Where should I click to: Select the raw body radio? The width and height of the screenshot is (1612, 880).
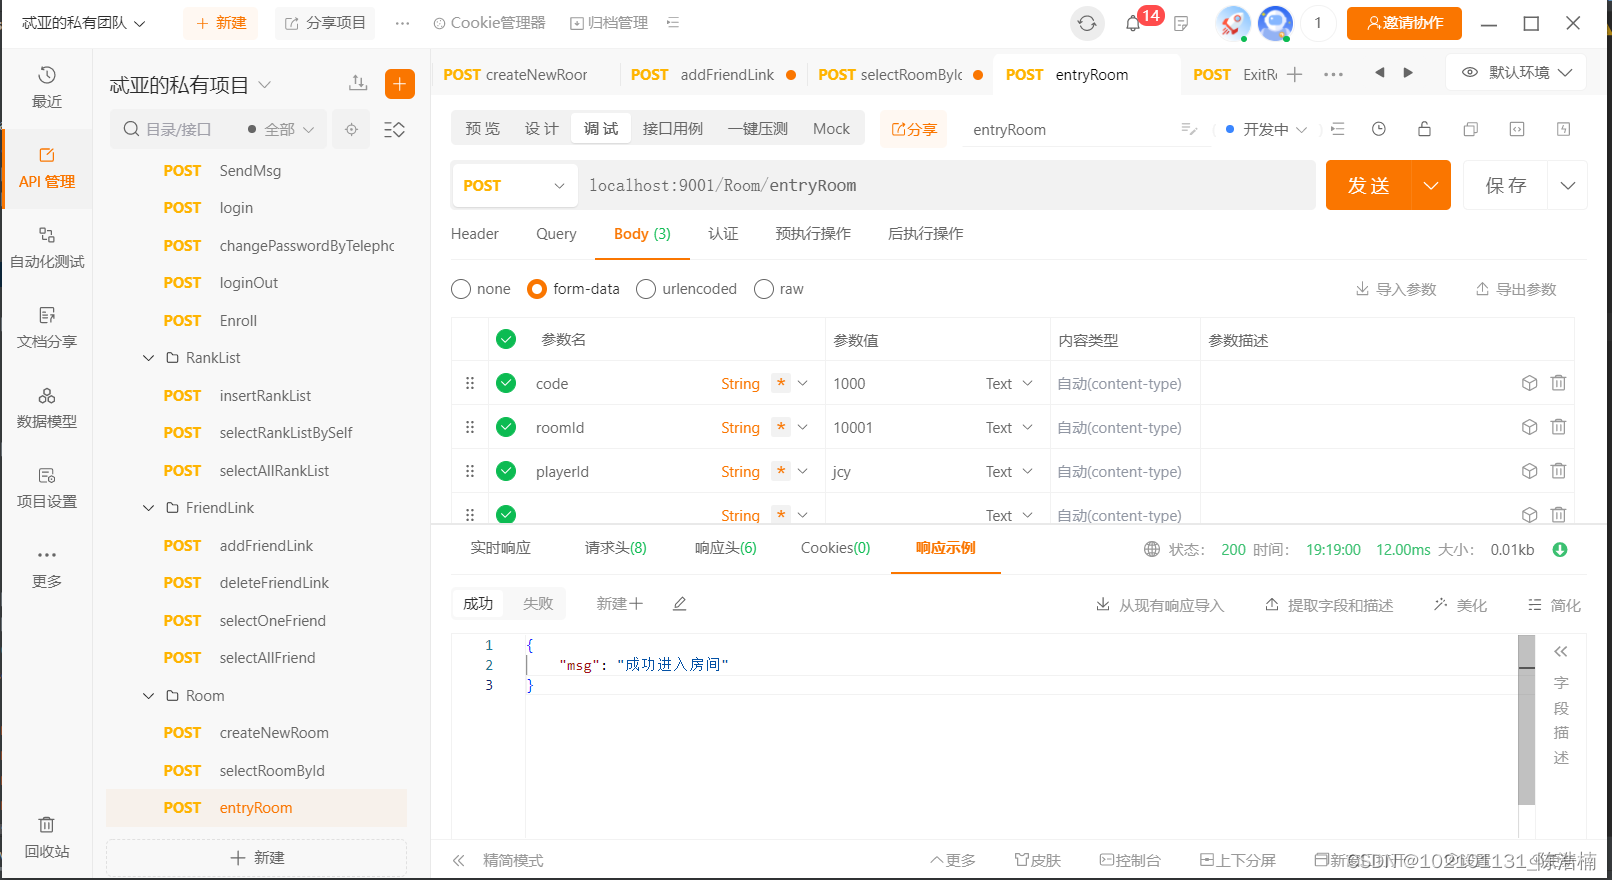coord(764,289)
